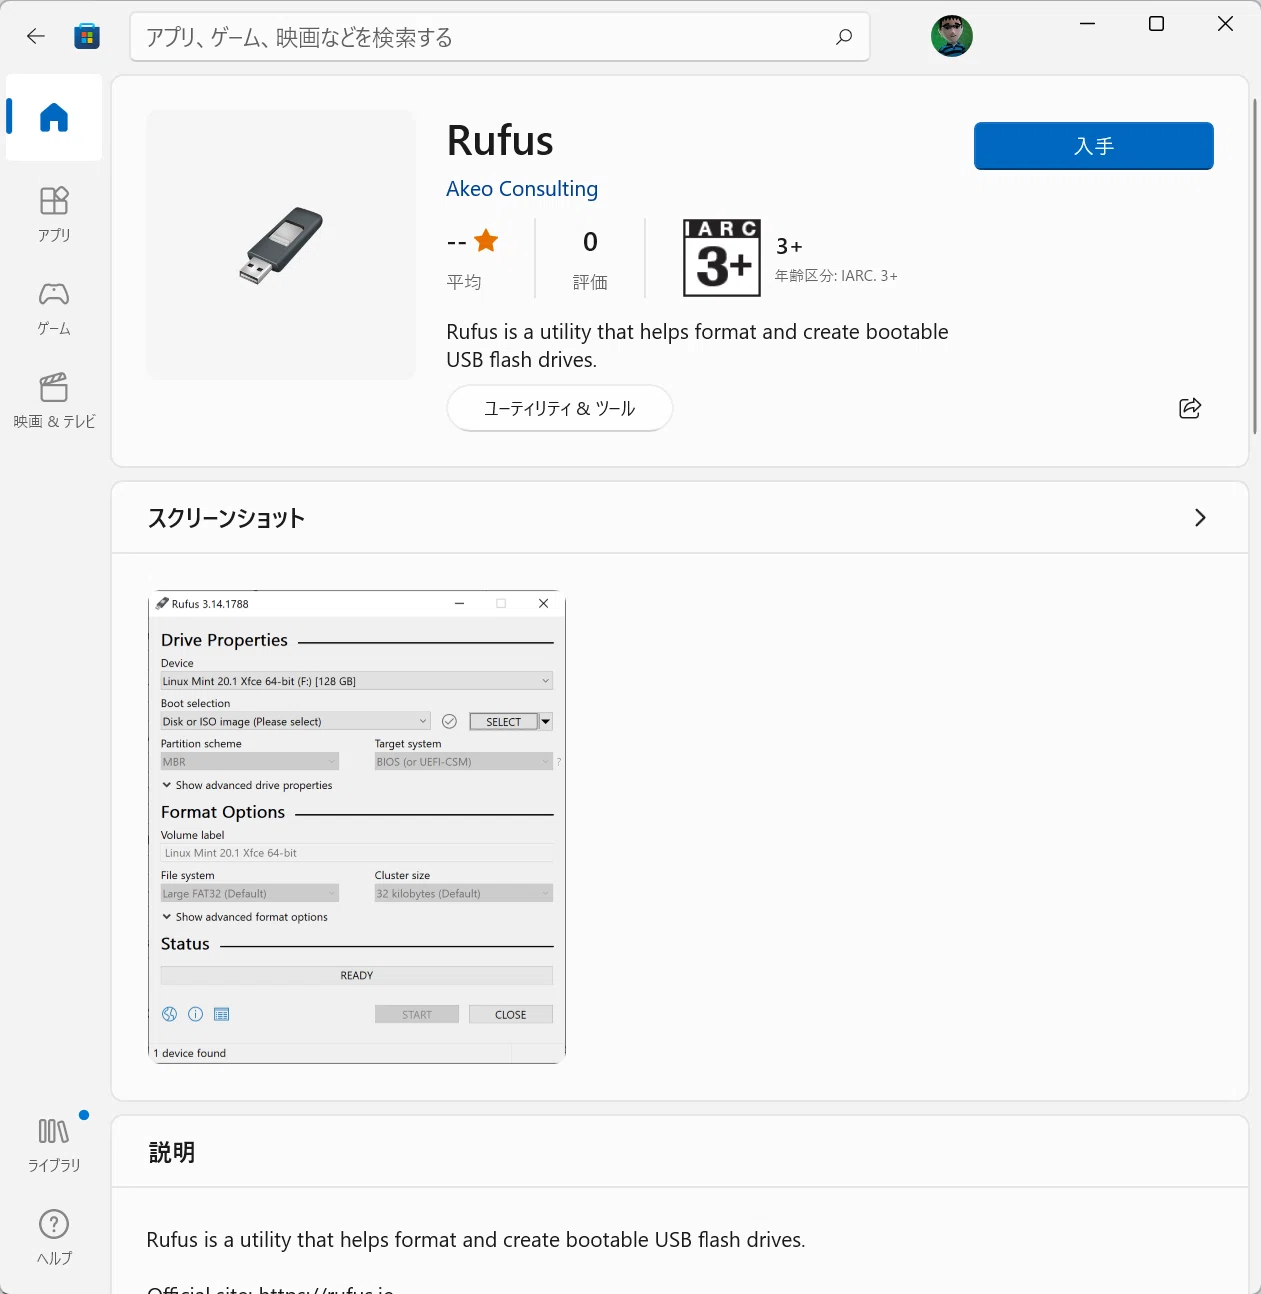Click the share icon
1261x1294 pixels.
coord(1190,408)
